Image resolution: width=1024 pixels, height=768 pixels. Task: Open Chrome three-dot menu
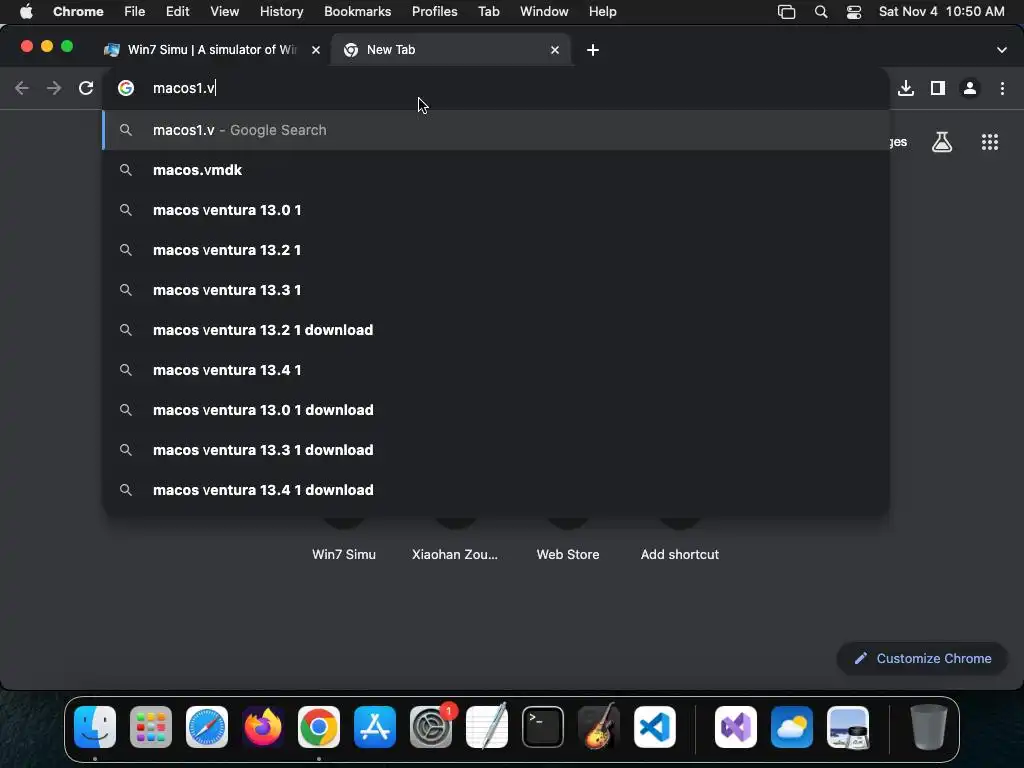tap(1002, 88)
